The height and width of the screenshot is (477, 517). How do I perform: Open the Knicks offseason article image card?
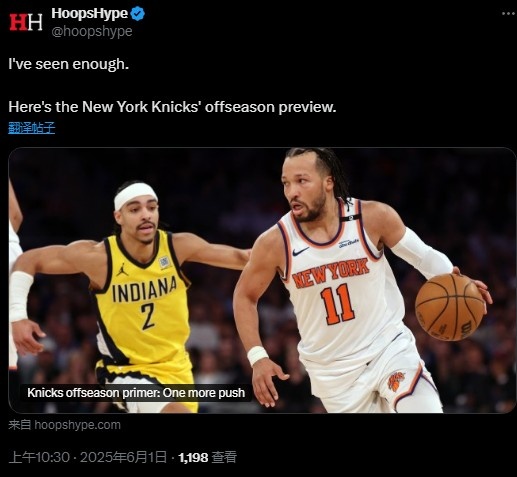tap(262, 280)
